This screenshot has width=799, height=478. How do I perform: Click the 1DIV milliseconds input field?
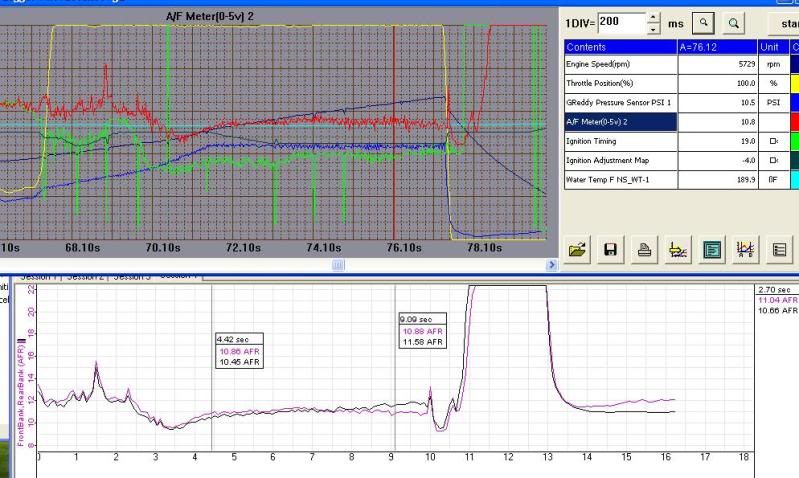coord(620,22)
